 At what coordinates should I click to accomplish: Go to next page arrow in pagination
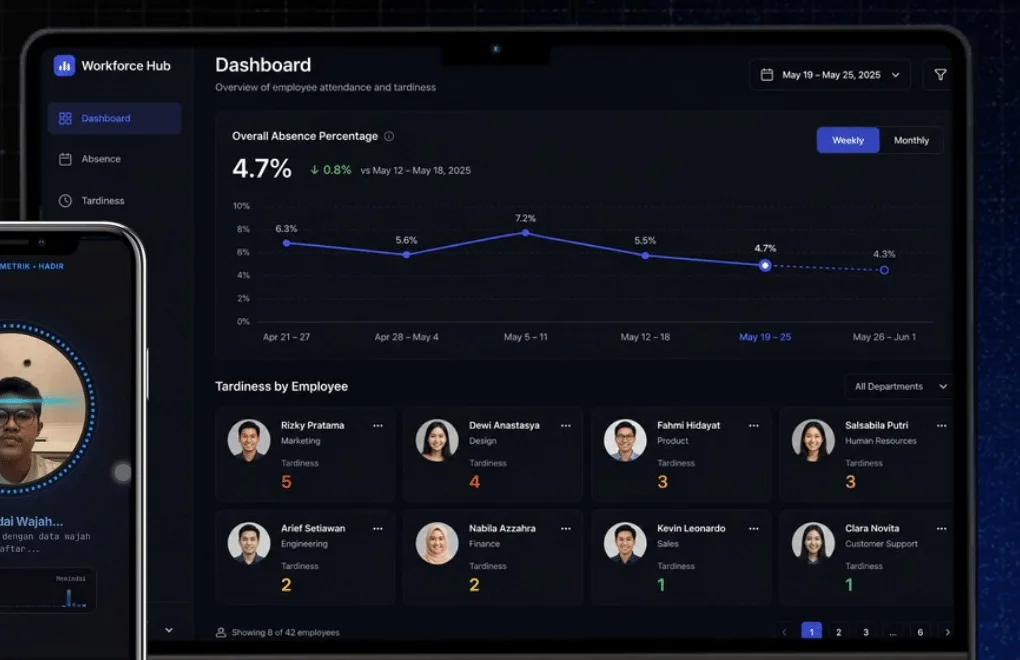tap(947, 632)
